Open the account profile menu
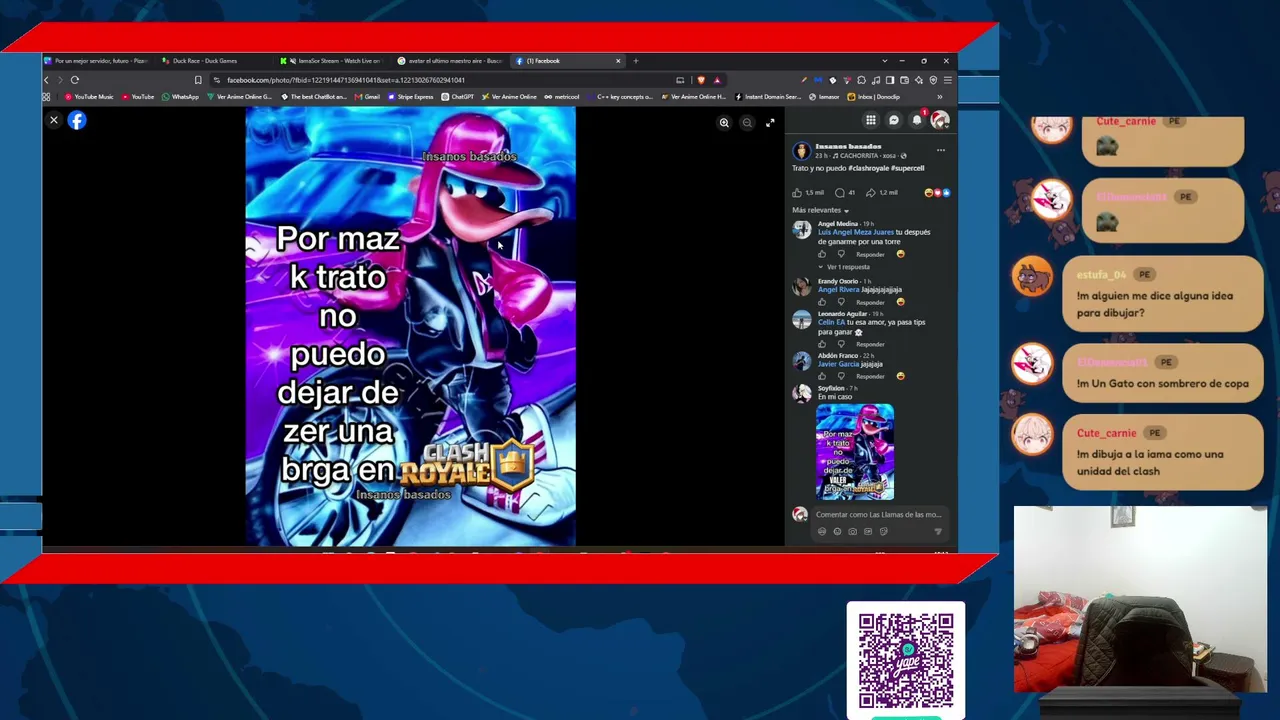The height and width of the screenshot is (720, 1280). click(x=940, y=120)
